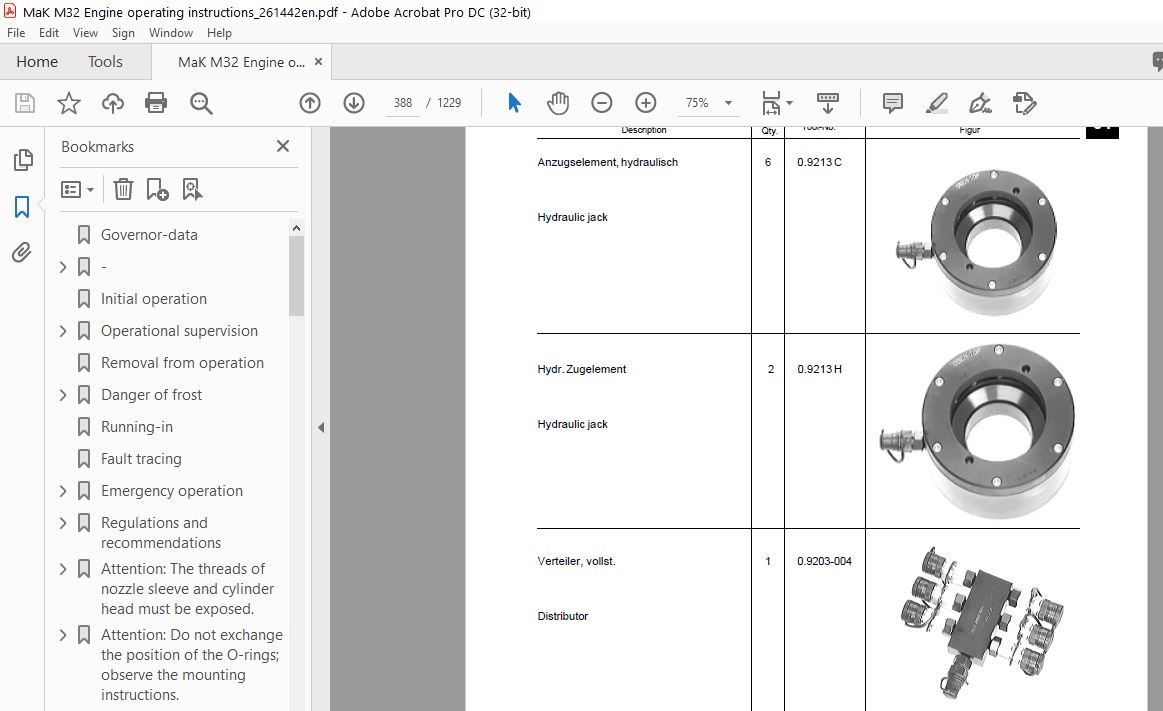Expand Danger of frost bookmark
The width and height of the screenshot is (1163, 711).
tap(63, 395)
